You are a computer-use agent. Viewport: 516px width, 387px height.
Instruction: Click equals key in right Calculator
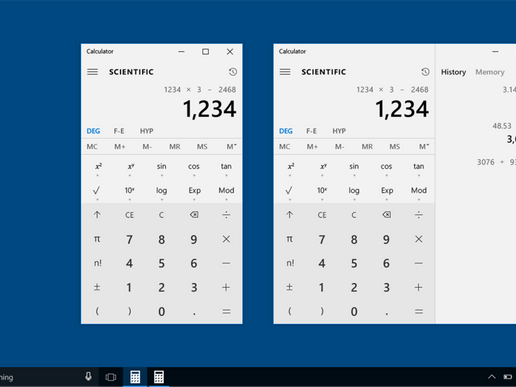point(419,312)
